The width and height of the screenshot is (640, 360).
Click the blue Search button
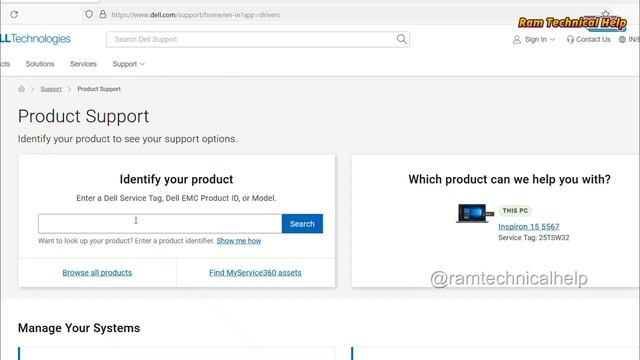(302, 224)
